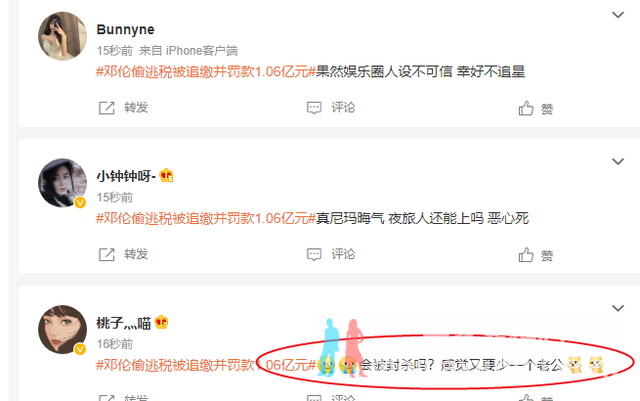640x401 pixels.
Task: Open hashtag topic in 小钟钟呀- post
Action: tap(206, 218)
